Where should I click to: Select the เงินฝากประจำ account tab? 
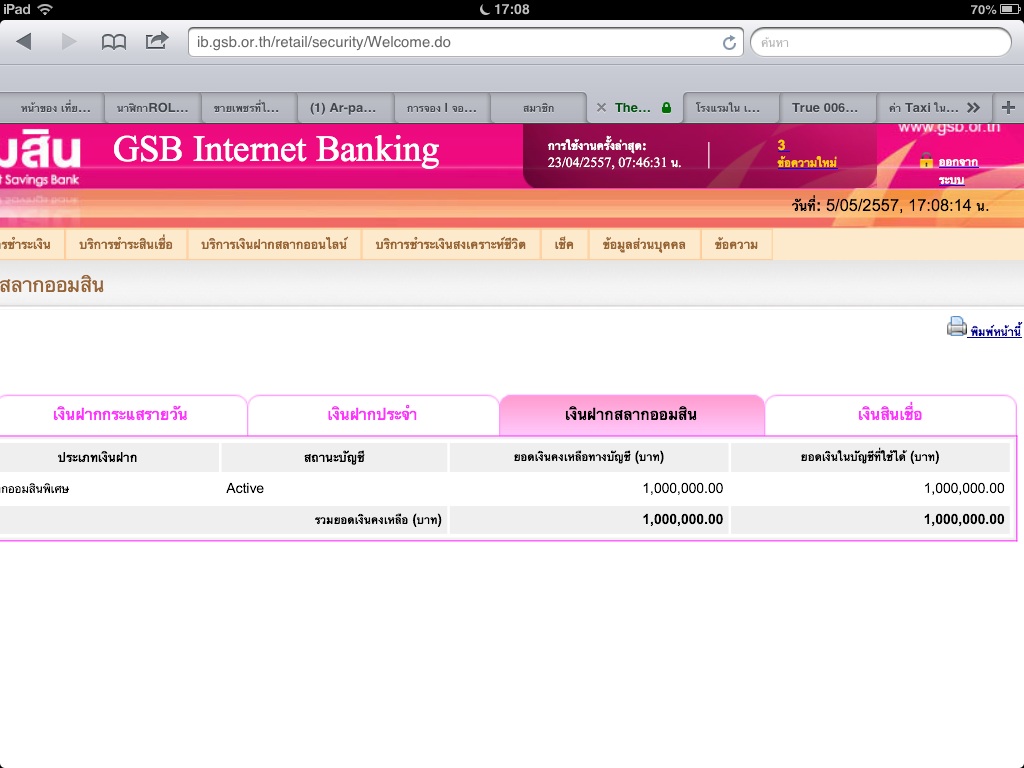tap(373, 415)
